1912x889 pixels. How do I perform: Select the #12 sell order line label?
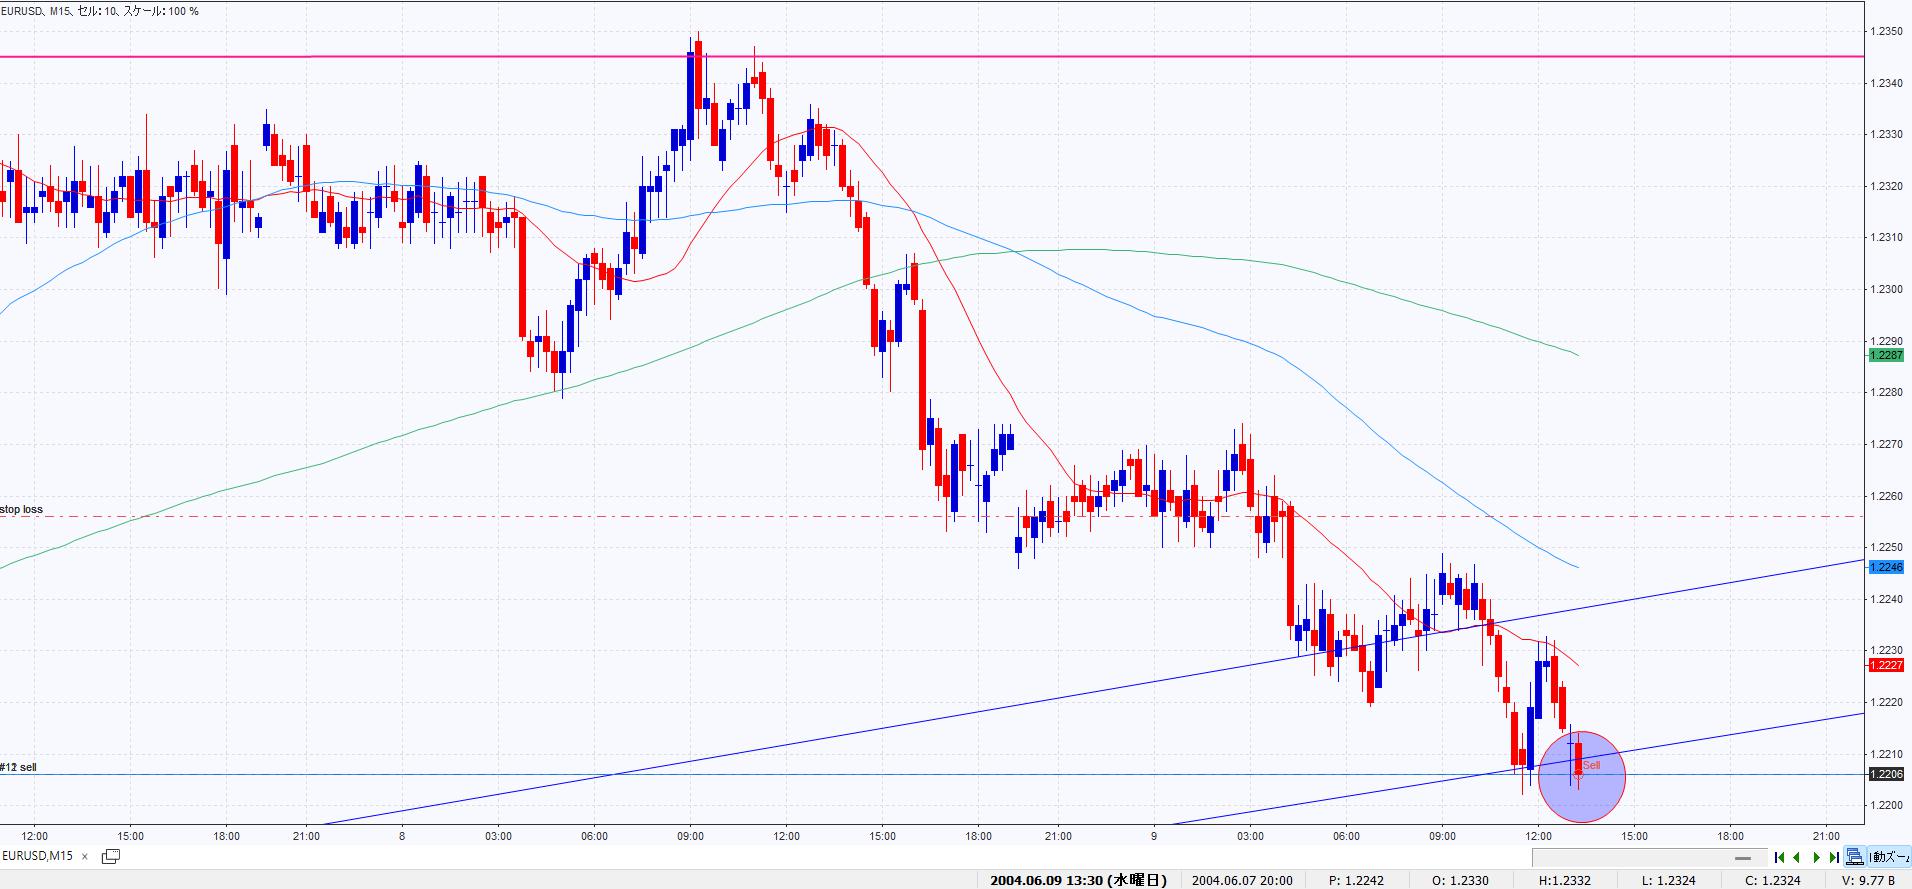tap(19, 767)
